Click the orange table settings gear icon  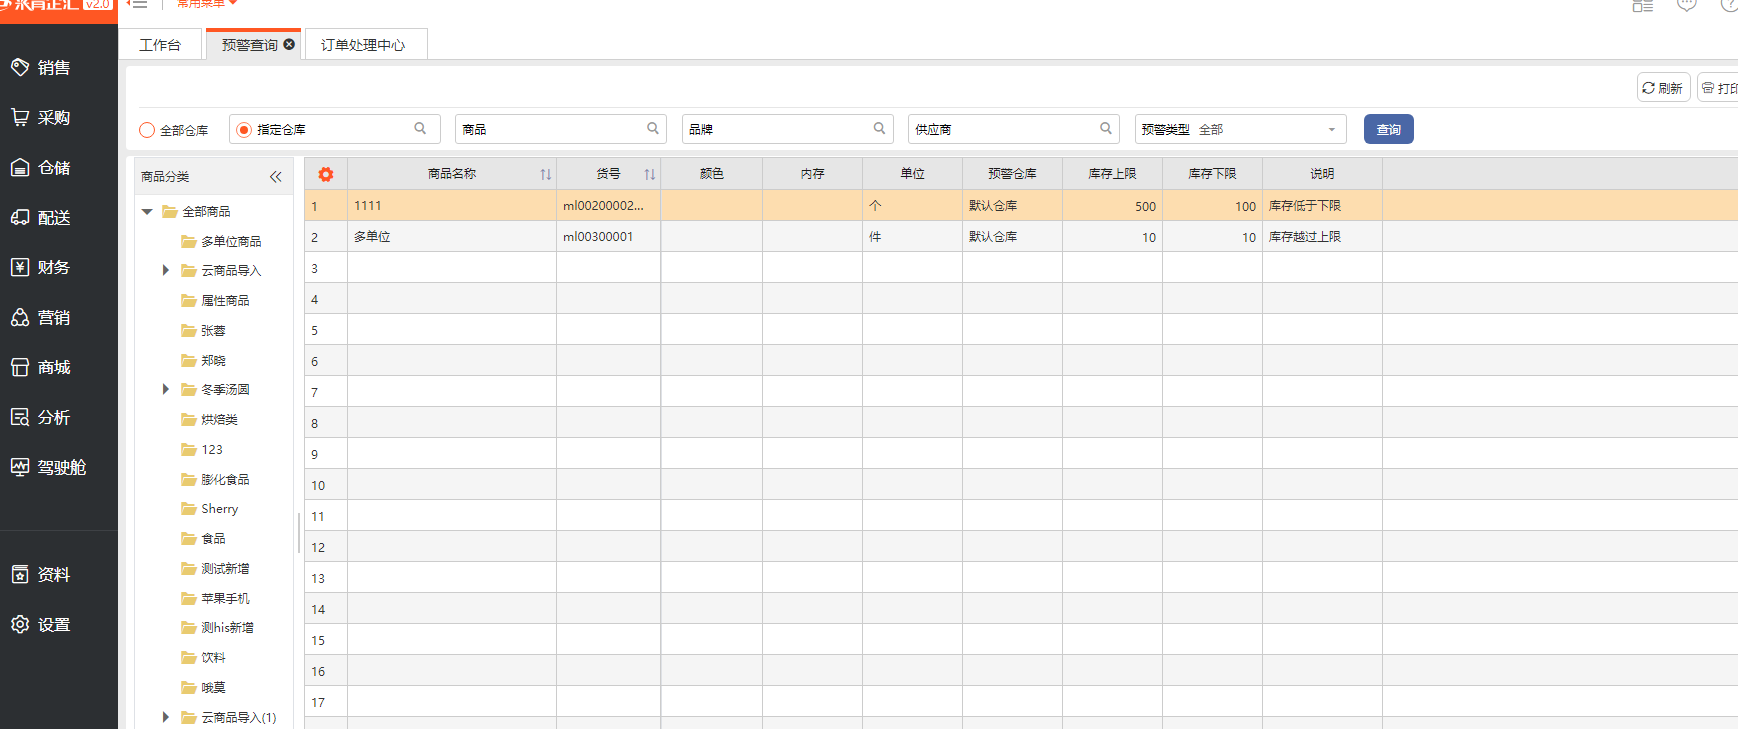(x=326, y=174)
